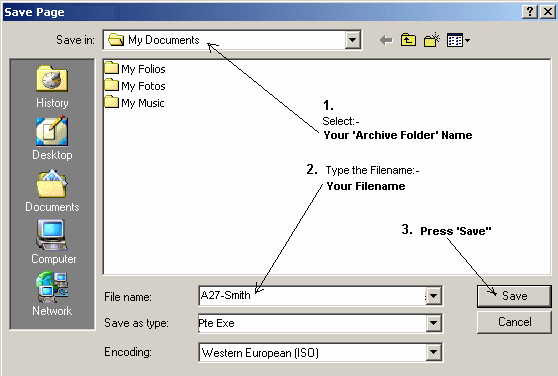The image size is (558, 376).
Task: Open the History location in the sidebar
Action: (52, 87)
